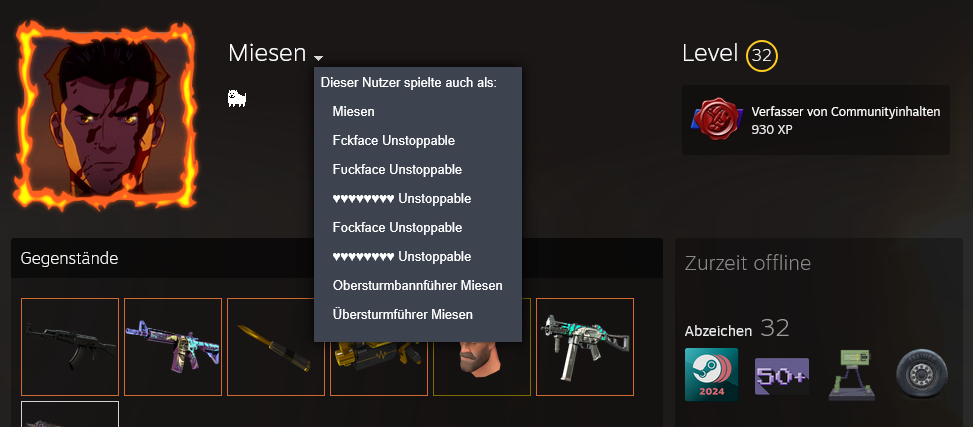Open the Steam 2024 year-in-review badge
The height and width of the screenshot is (427, 973).
click(x=711, y=374)
